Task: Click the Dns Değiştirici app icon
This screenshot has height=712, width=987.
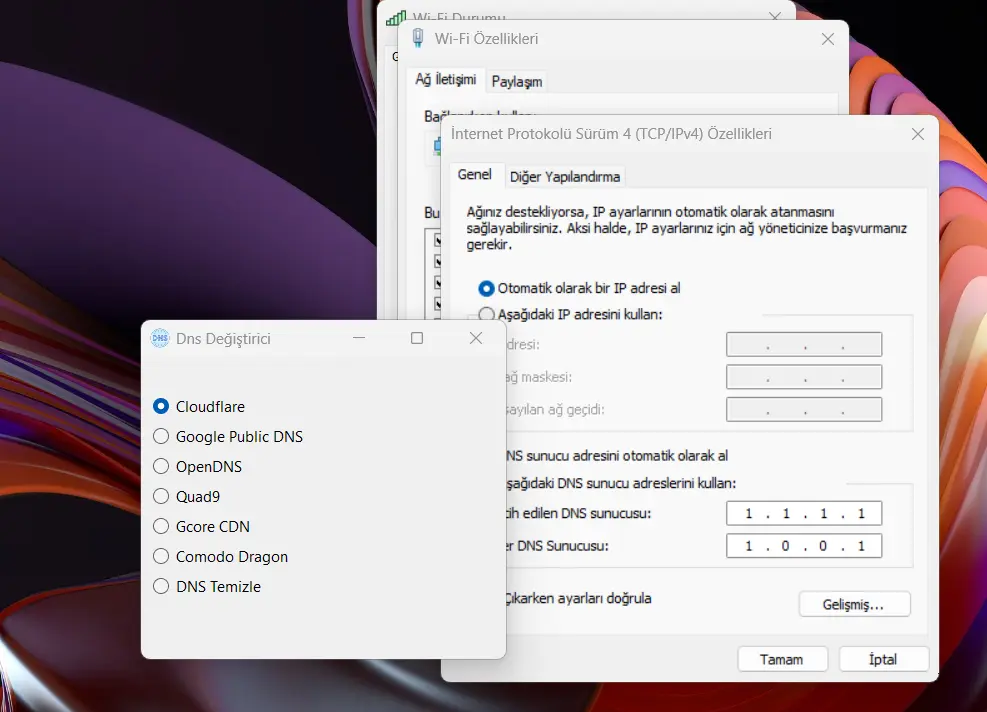Action: coord(160,338)
